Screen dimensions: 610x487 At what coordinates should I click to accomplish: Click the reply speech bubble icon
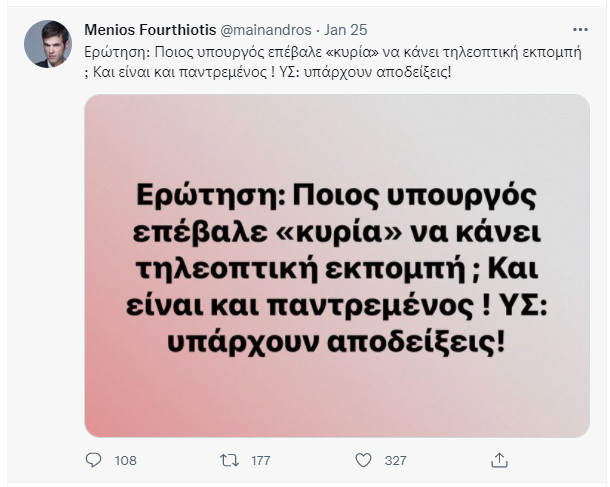(x=95, y=460)
